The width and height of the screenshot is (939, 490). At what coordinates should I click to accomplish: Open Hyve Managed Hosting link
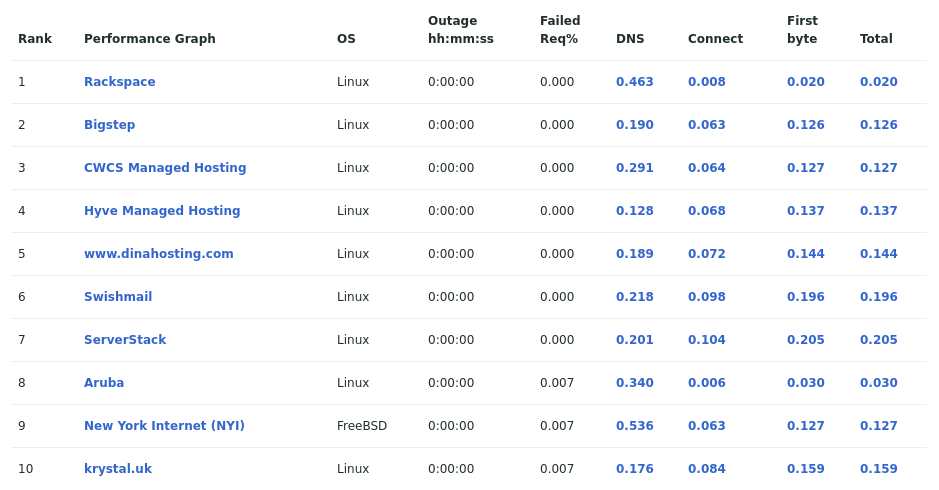162,211
